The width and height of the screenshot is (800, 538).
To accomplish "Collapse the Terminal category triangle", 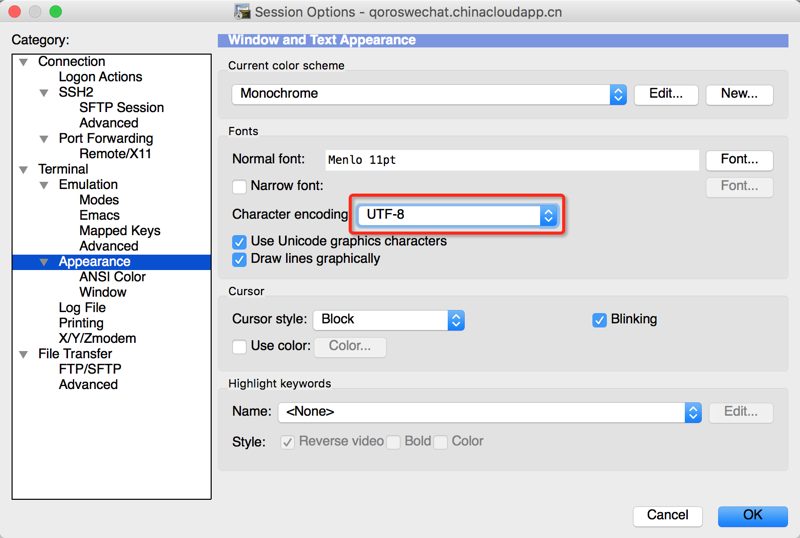I will [23, 169].
